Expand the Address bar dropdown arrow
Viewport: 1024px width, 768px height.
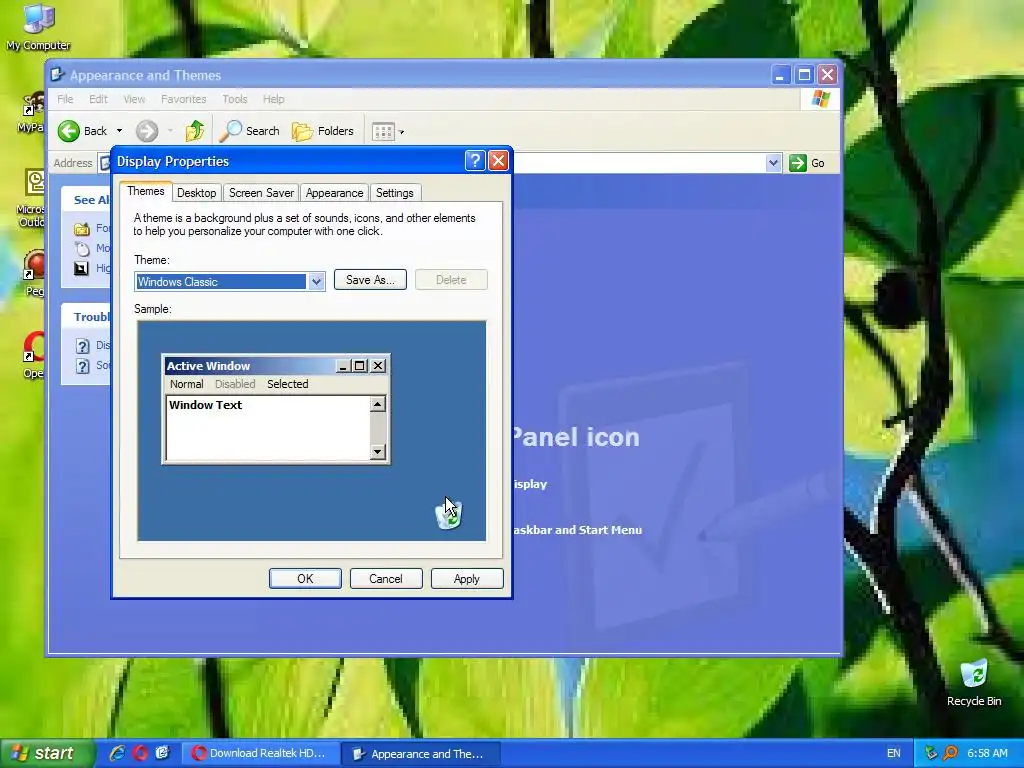point(773,163)
